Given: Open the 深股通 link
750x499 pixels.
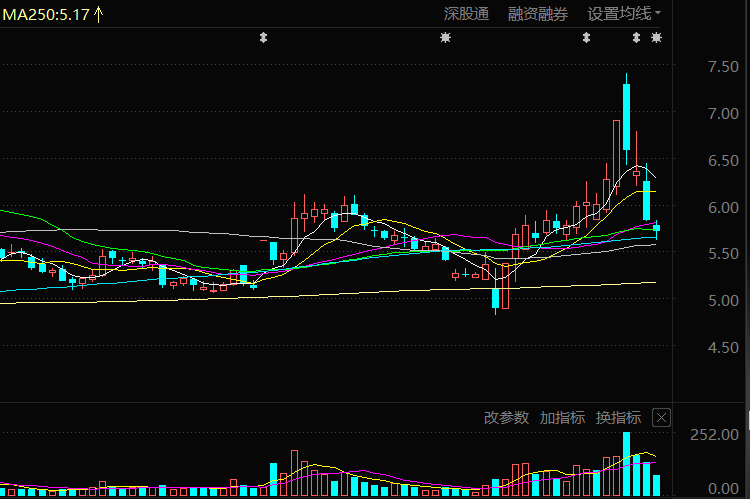Looking at the screenshot, I should (x=466, y=14).
